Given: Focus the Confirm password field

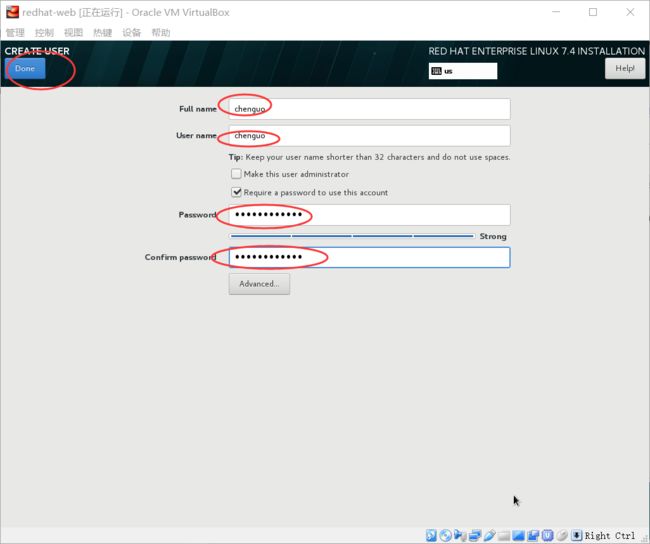Looking at the screenshot, I should tap(369, 257).
